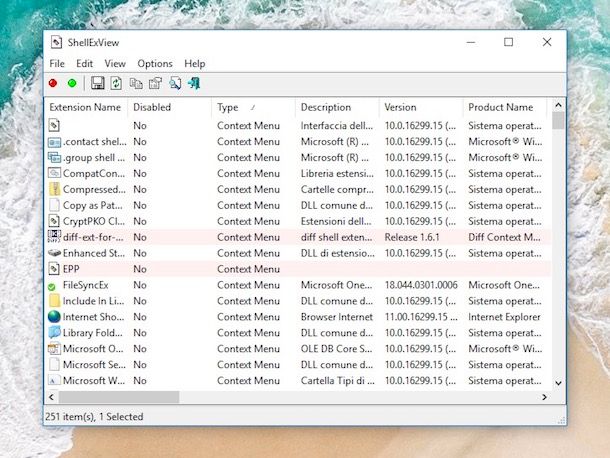Click the vertical scrollbar thumb
This screenshot has width=610, height=458.
(558, 121)
